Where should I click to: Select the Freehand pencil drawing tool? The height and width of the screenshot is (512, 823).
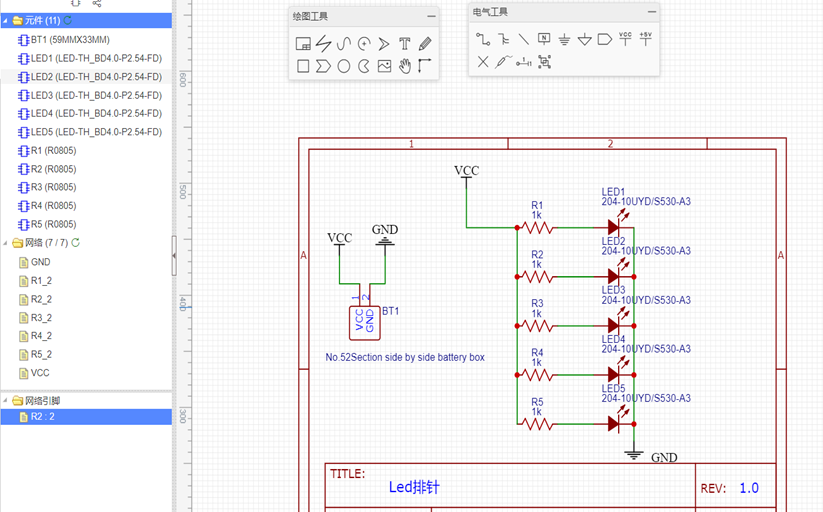coord(425,44)
